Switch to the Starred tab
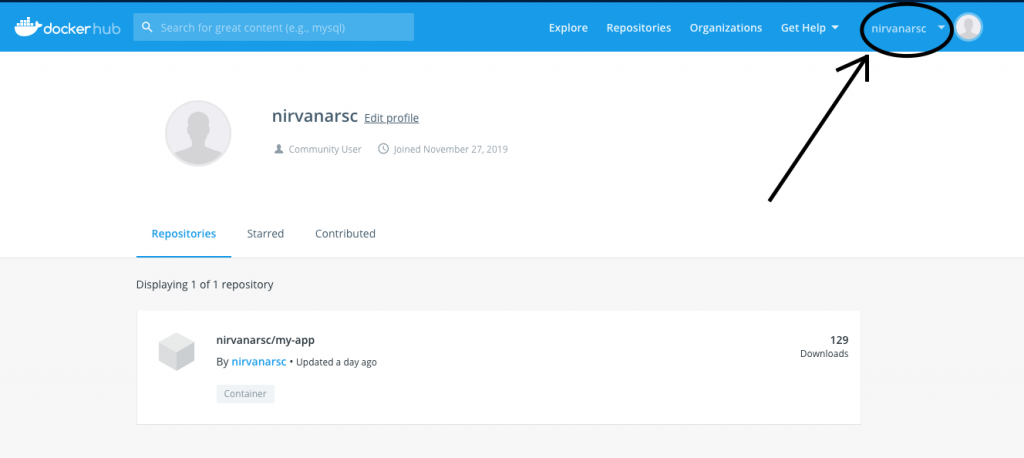This screenshot has height=458, width=1024. pyautogui.click(x=265, y=233)
